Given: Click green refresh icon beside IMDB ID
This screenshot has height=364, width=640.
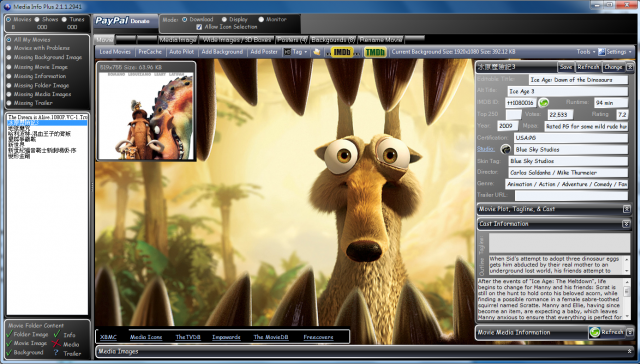Looking at the screenshot, I should coord(543,103).
